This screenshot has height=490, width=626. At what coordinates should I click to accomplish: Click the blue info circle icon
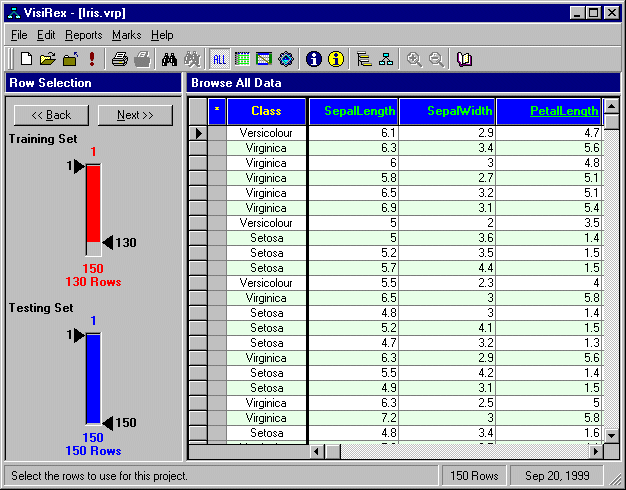click(314, 59)
